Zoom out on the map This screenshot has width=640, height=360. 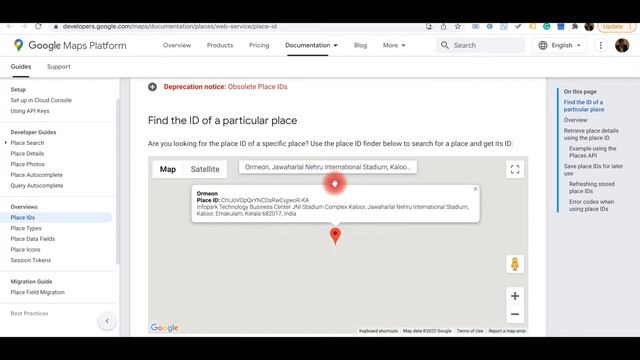click(515, 314)
